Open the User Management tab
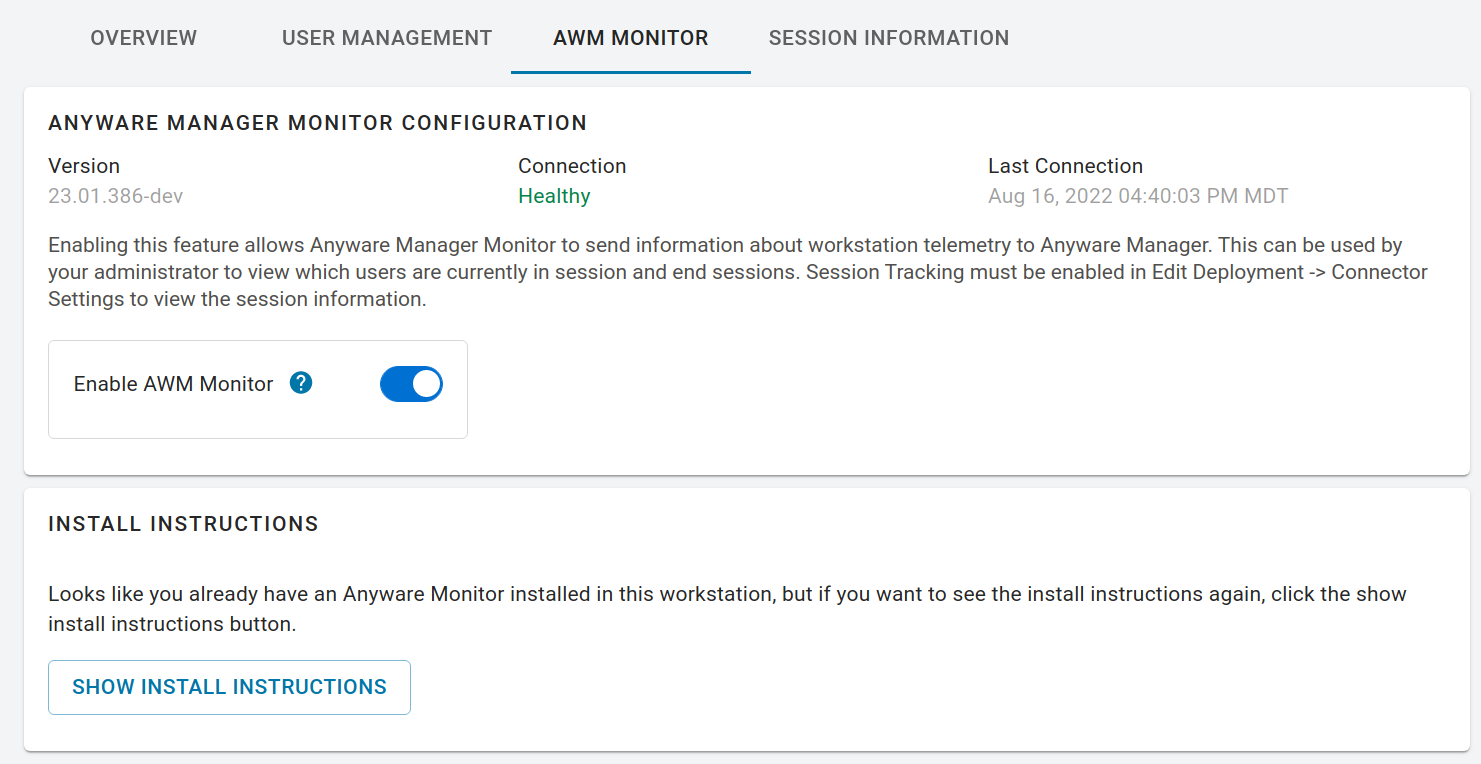This screenshot has width=1481, height=764. pyautogui.click(x=387, y=38)
